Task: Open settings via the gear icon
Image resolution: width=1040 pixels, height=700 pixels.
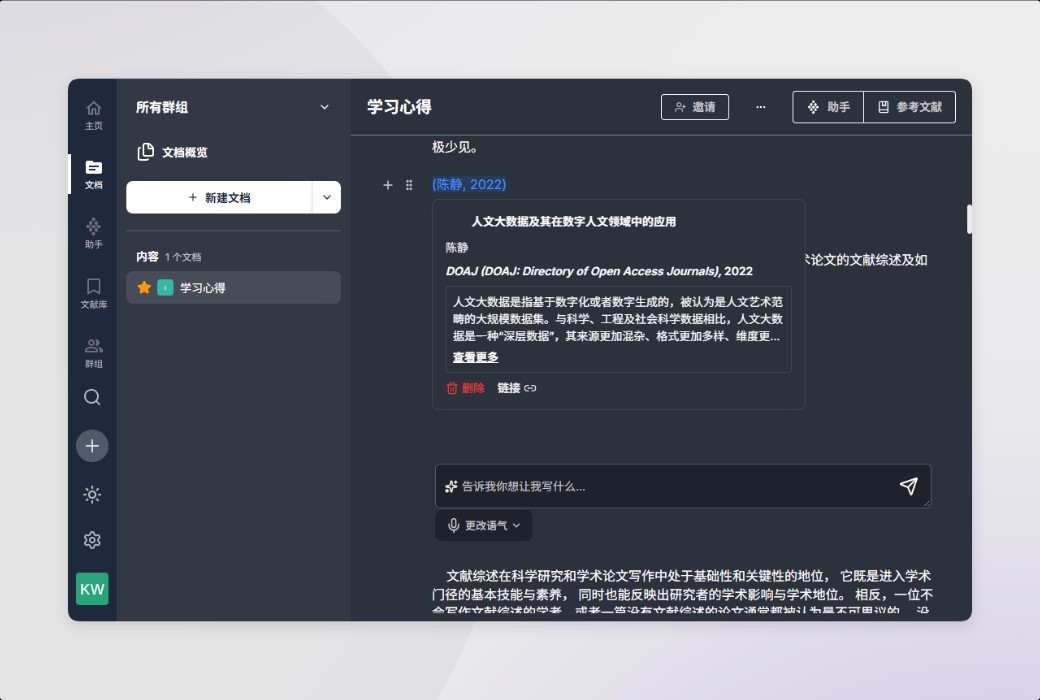Action: coord(92,540)
